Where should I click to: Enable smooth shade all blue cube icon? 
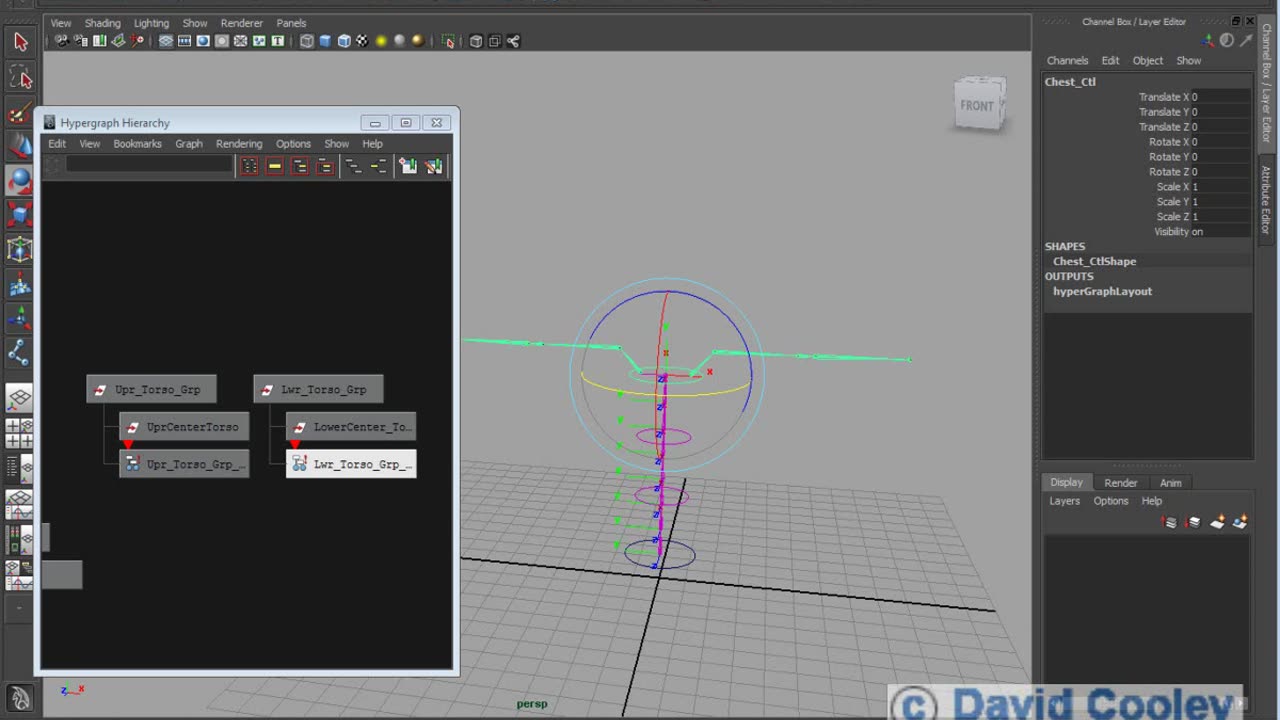[x=325, y=41]
